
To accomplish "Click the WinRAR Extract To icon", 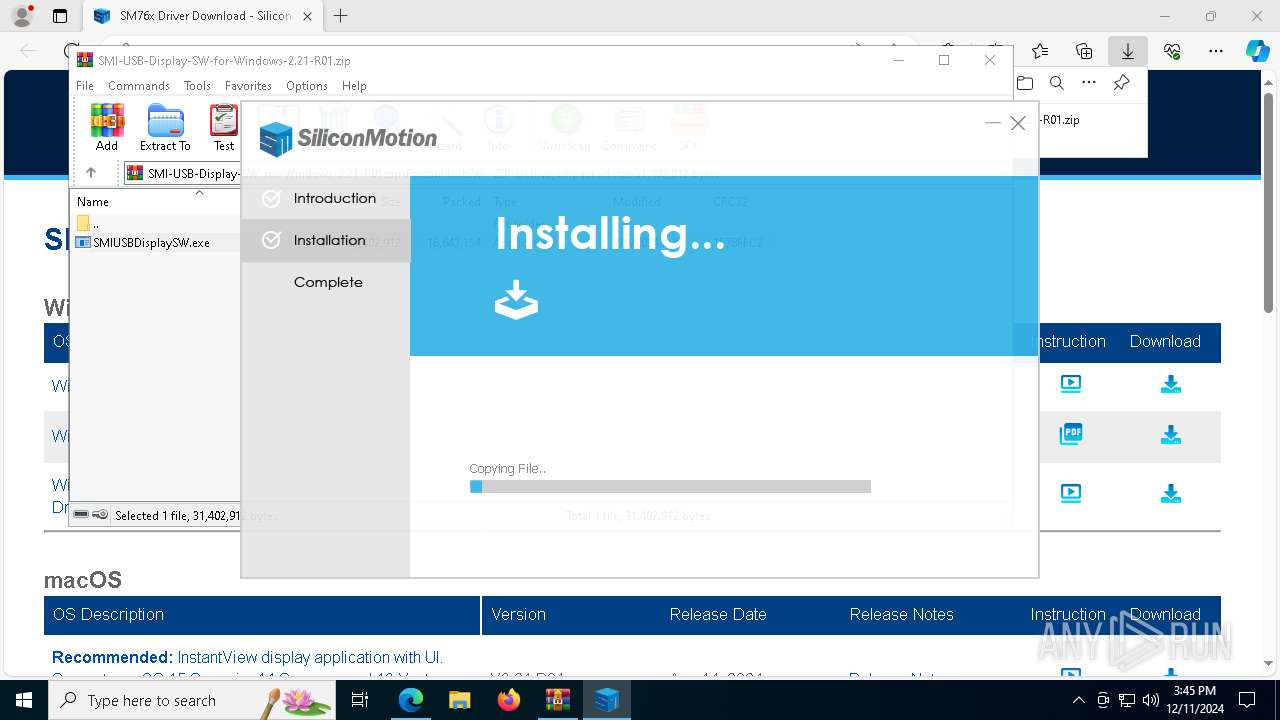I will pyautogui.click(x=165, y=127).
